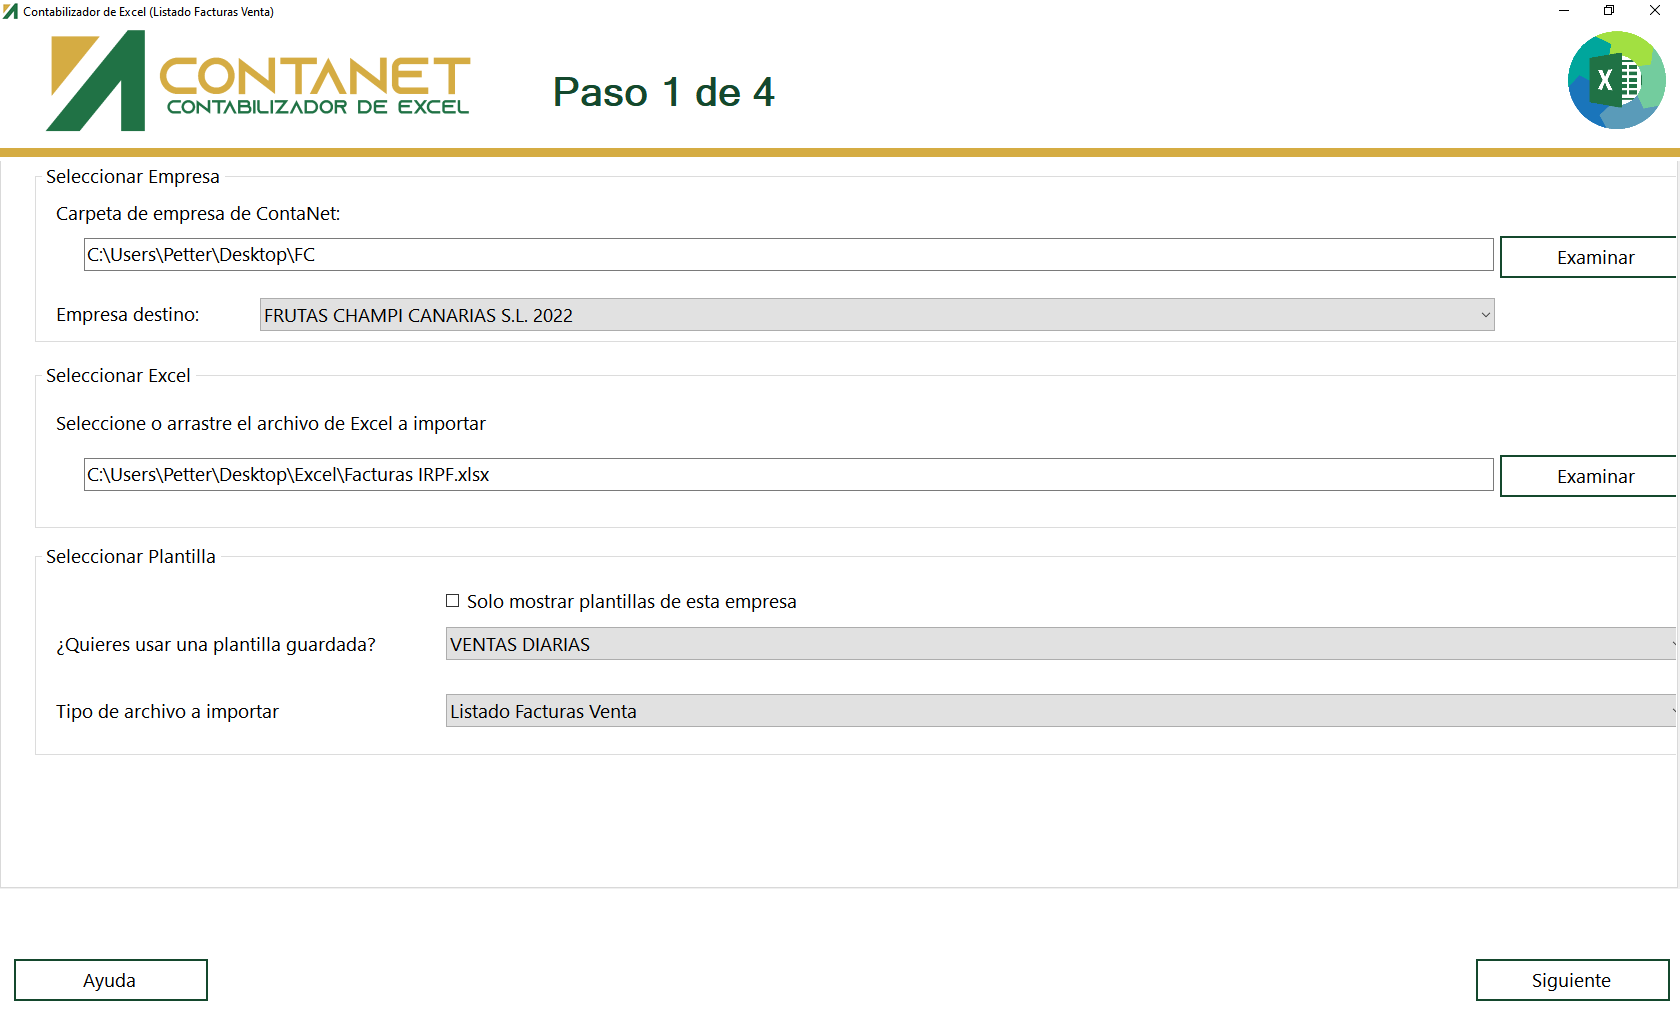Open the Tipo de archivo a importar dropdown
Screen dimensions: 1680x1010
1062,711
